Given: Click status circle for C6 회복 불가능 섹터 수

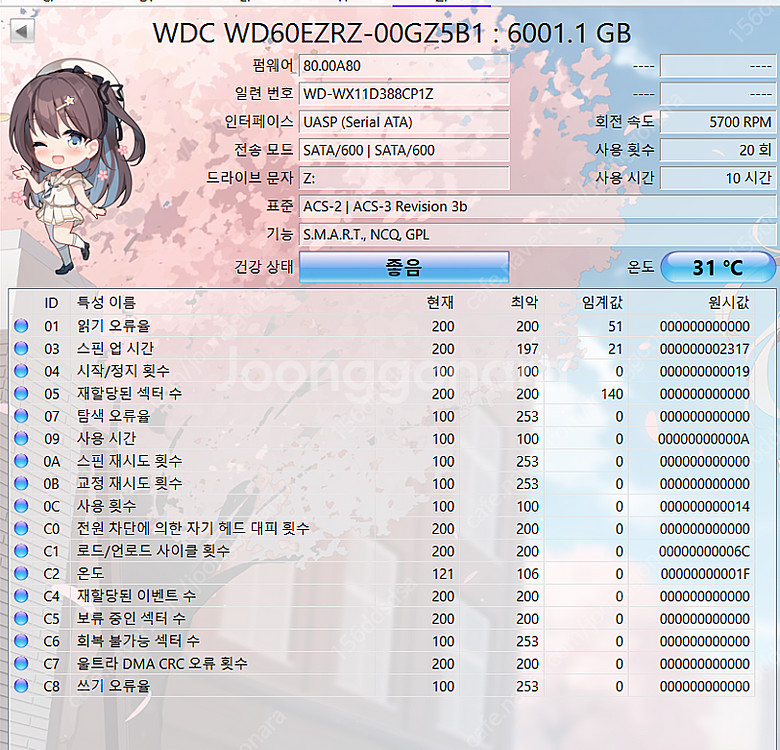Looking at the screenshot, I should [x=21, y=641].
